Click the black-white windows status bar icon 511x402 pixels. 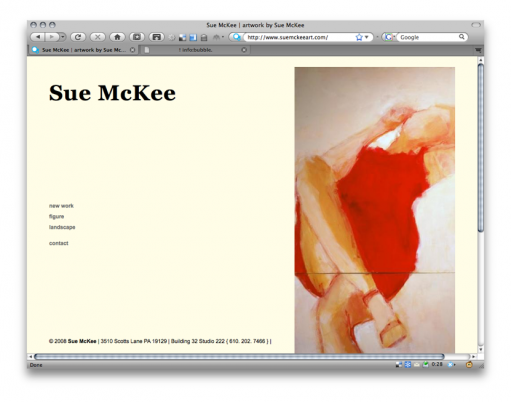coord(399,365)
